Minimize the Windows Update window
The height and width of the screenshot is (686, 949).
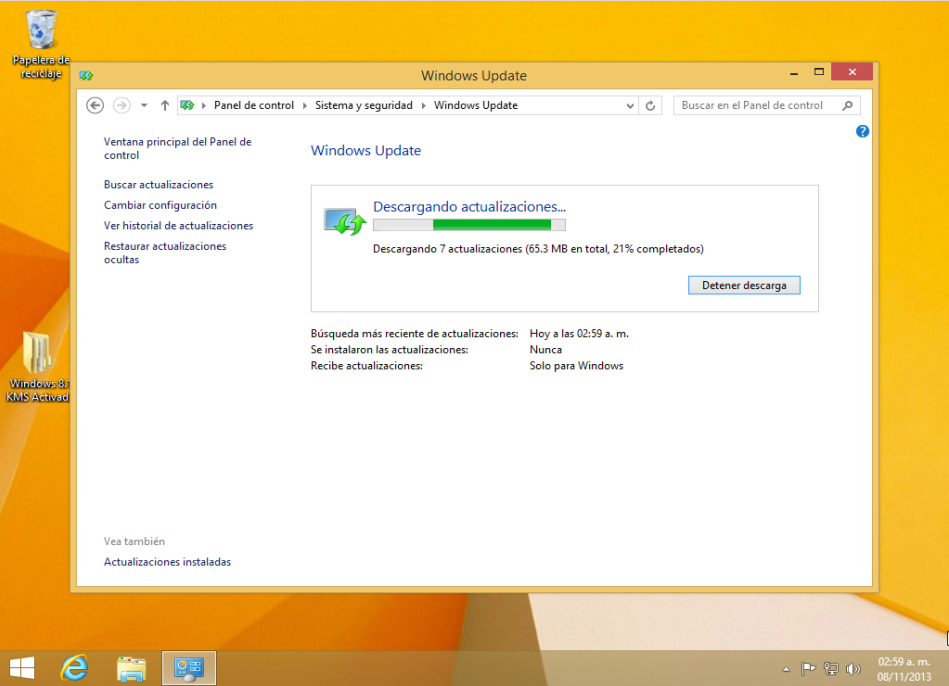794,73
